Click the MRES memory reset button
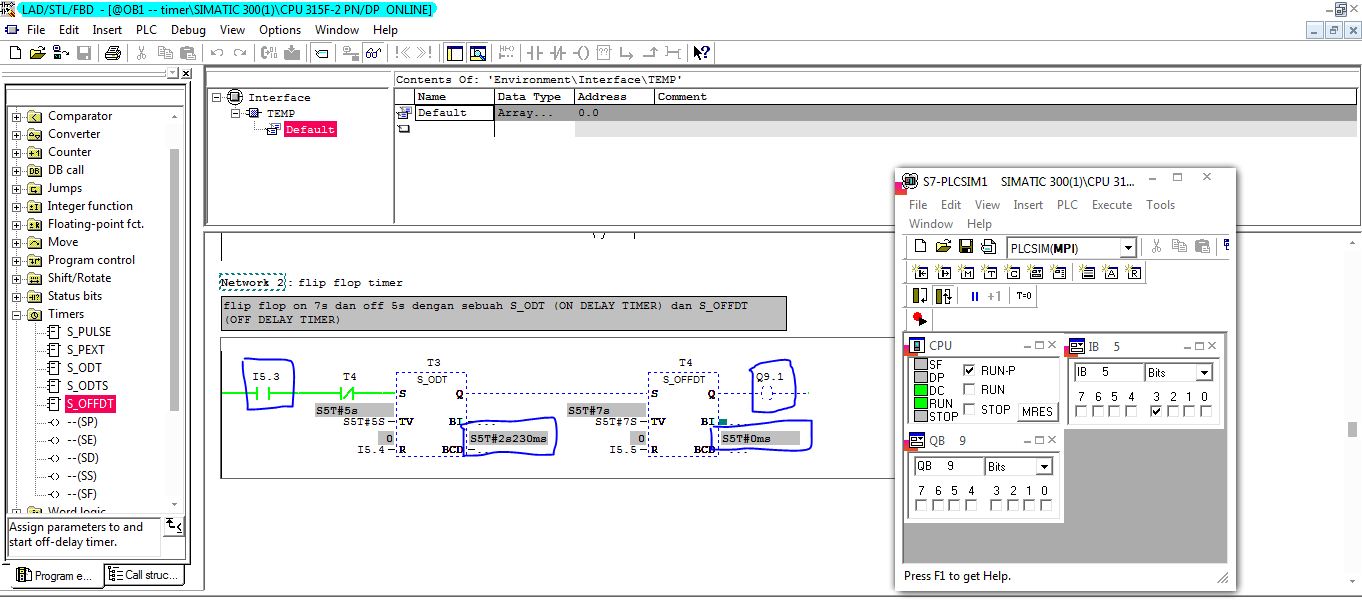Screen dimensions: 1362x600 (x=1037, y=412)
